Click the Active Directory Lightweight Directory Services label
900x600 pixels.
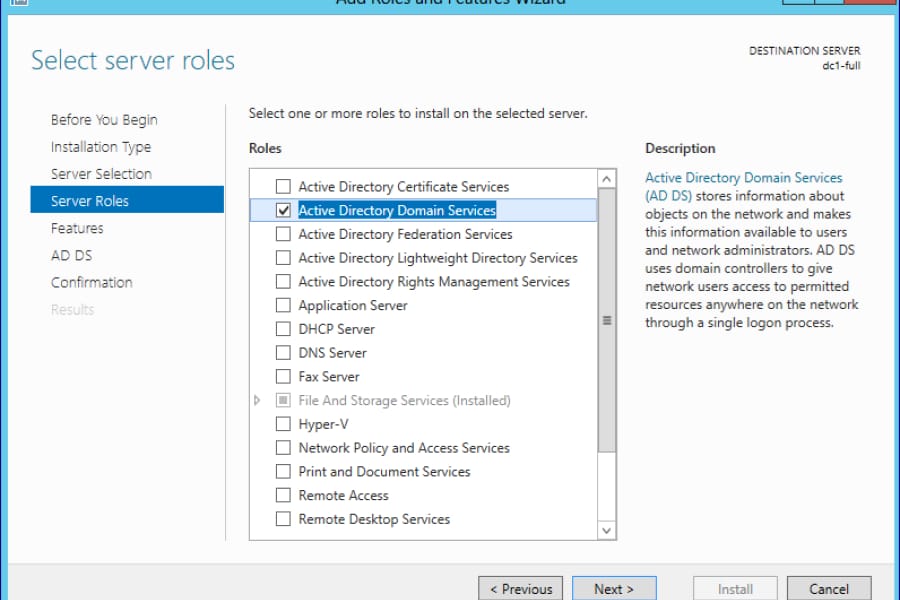coord(438,258)
